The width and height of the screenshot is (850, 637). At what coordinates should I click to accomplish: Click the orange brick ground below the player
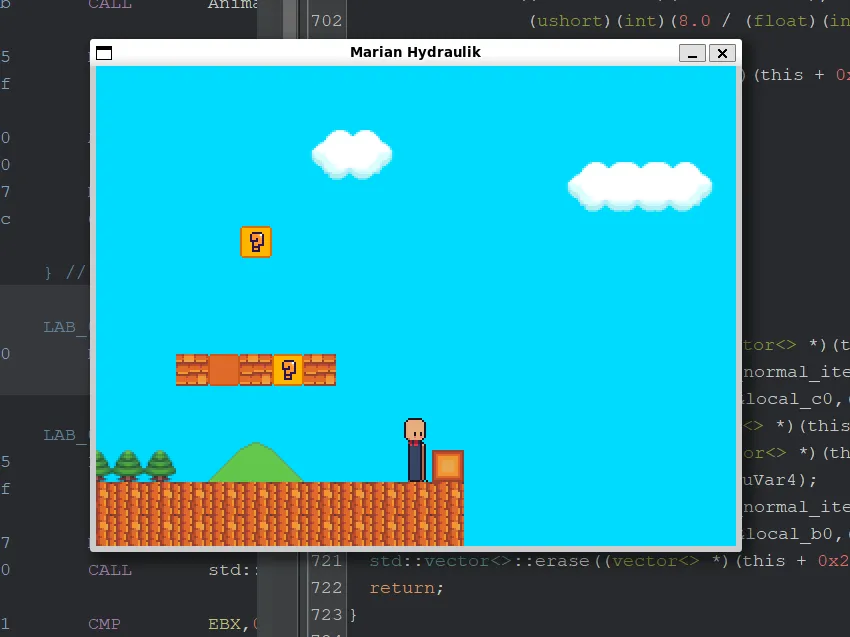415,512
